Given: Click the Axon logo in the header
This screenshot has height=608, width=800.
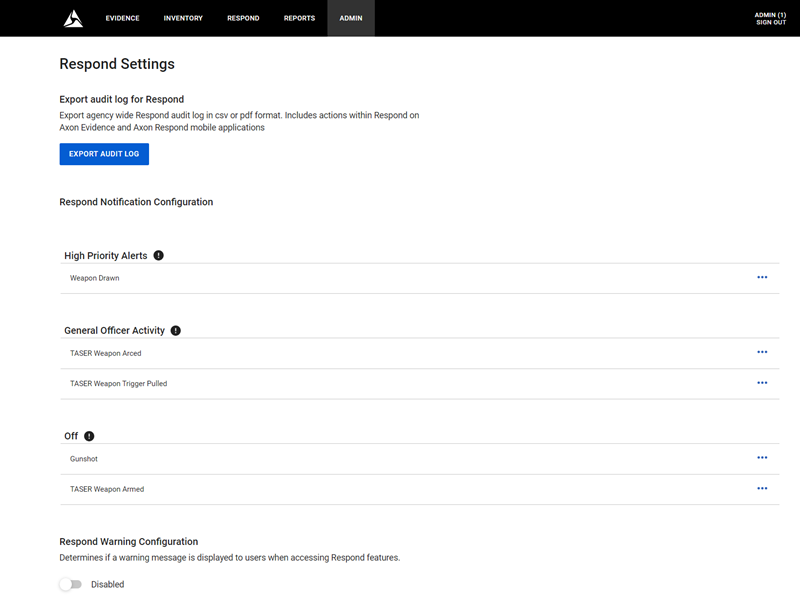Looking at the screenshot, I should click(73, 18).
